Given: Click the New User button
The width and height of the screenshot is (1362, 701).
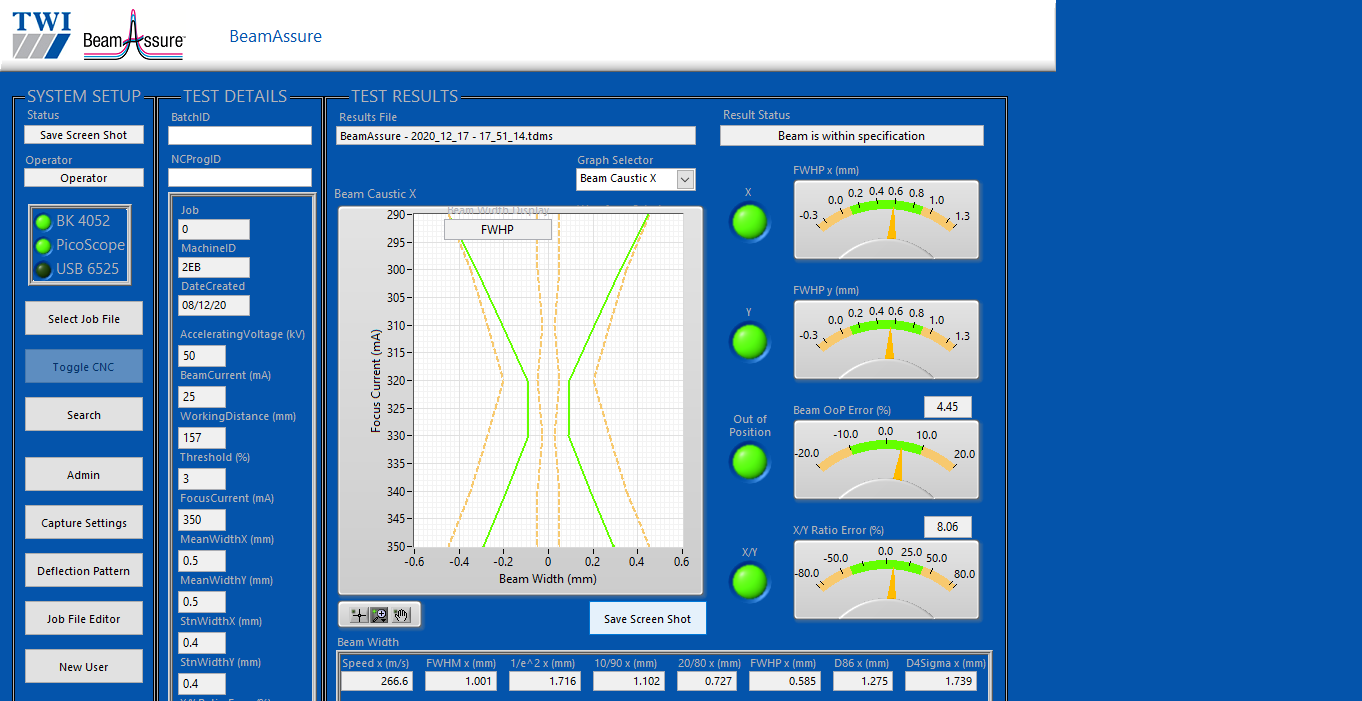Looking at the screenshot, I should click(84, 667).
